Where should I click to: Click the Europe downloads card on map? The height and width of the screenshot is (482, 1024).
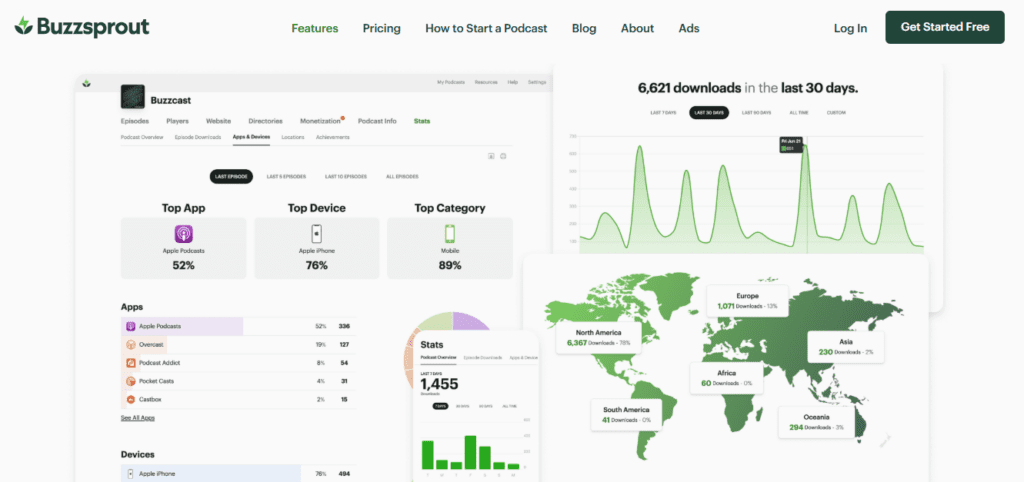click(x=747, y=300)
